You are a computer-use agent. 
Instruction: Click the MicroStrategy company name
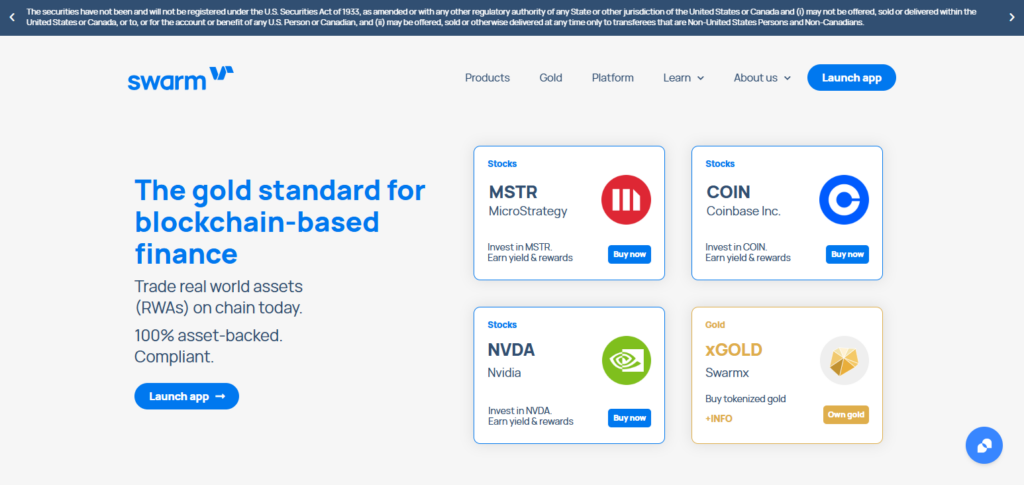coord(528,211)
